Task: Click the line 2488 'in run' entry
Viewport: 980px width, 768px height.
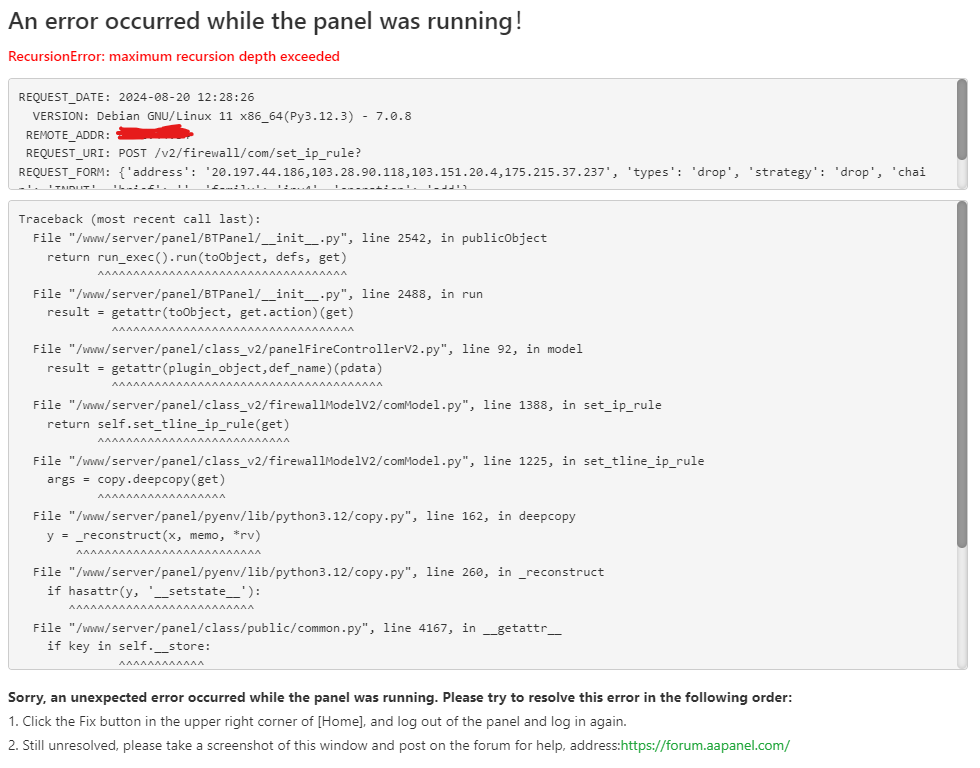Action: (x=257, y=294)
